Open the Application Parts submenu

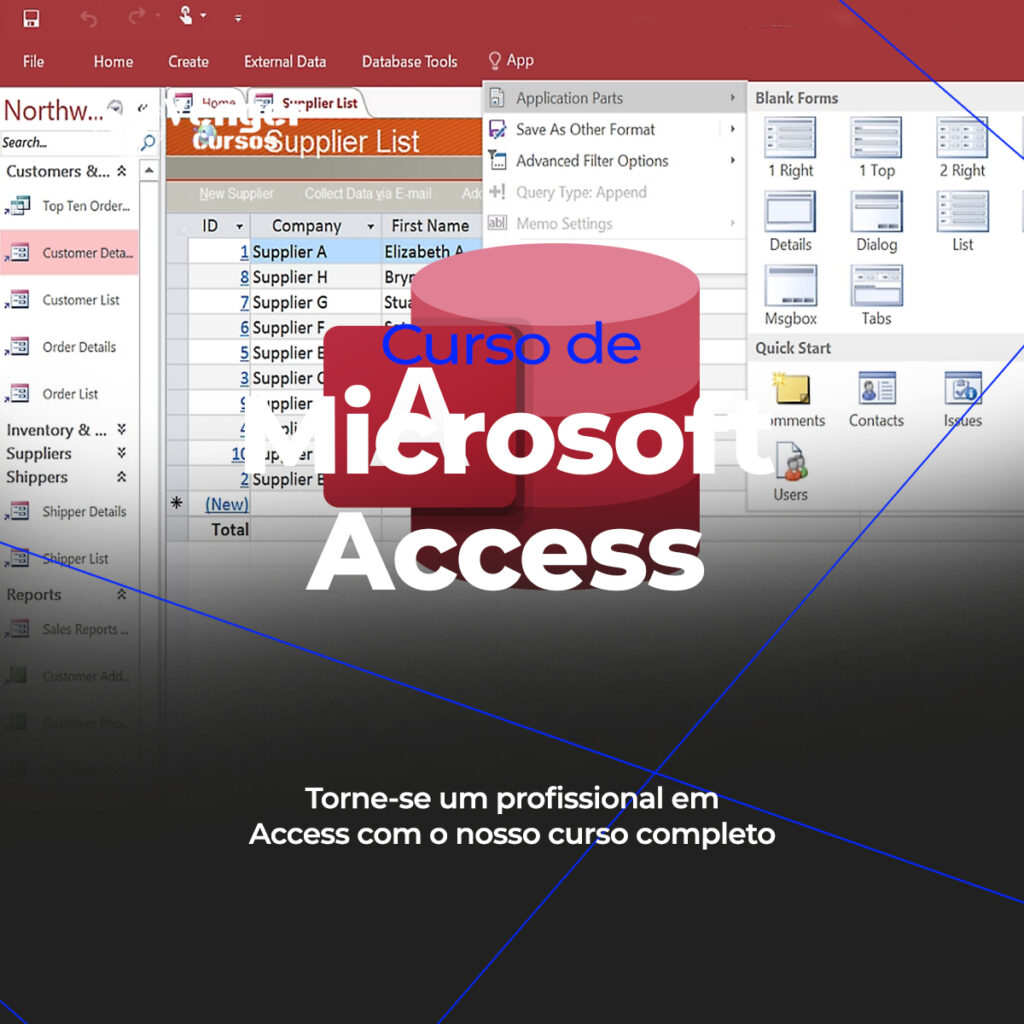click(x=615, y=98)
